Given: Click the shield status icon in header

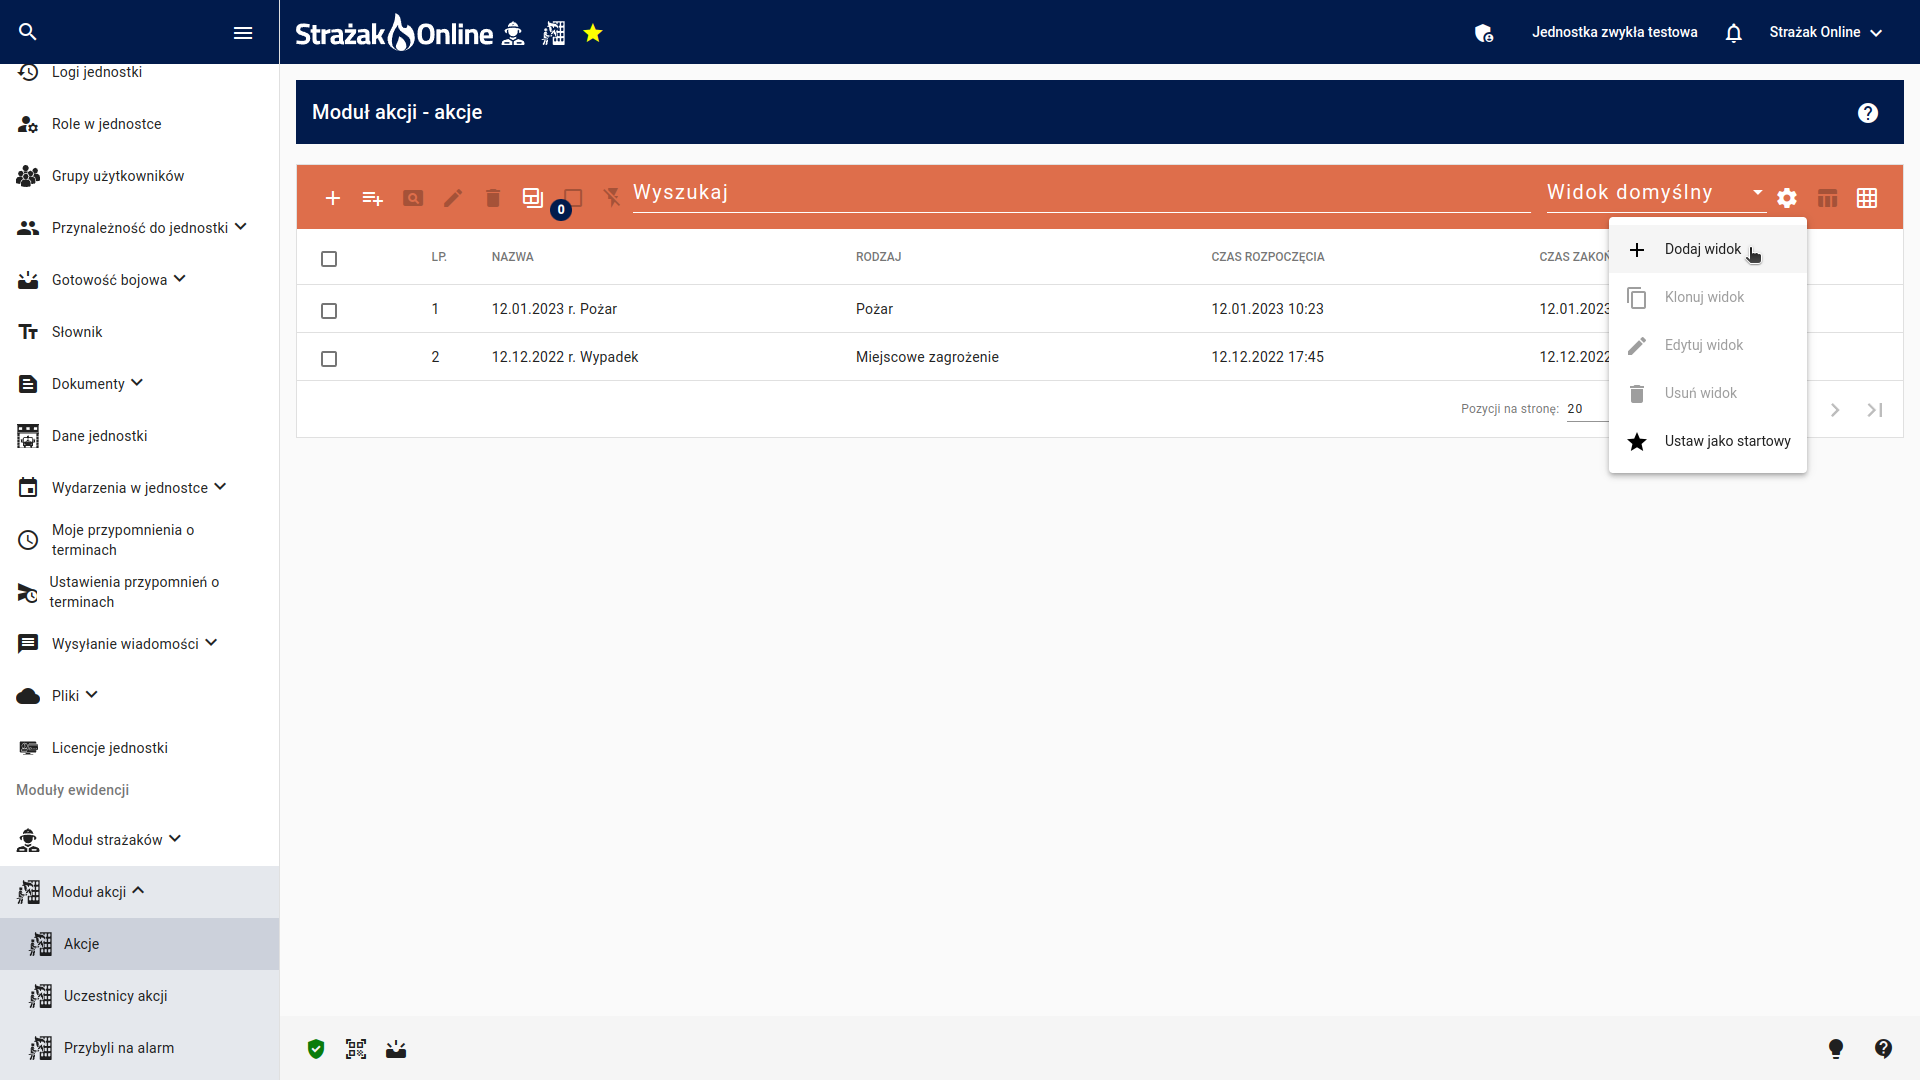Looking at the screenshot, I should coord(1484,33).
